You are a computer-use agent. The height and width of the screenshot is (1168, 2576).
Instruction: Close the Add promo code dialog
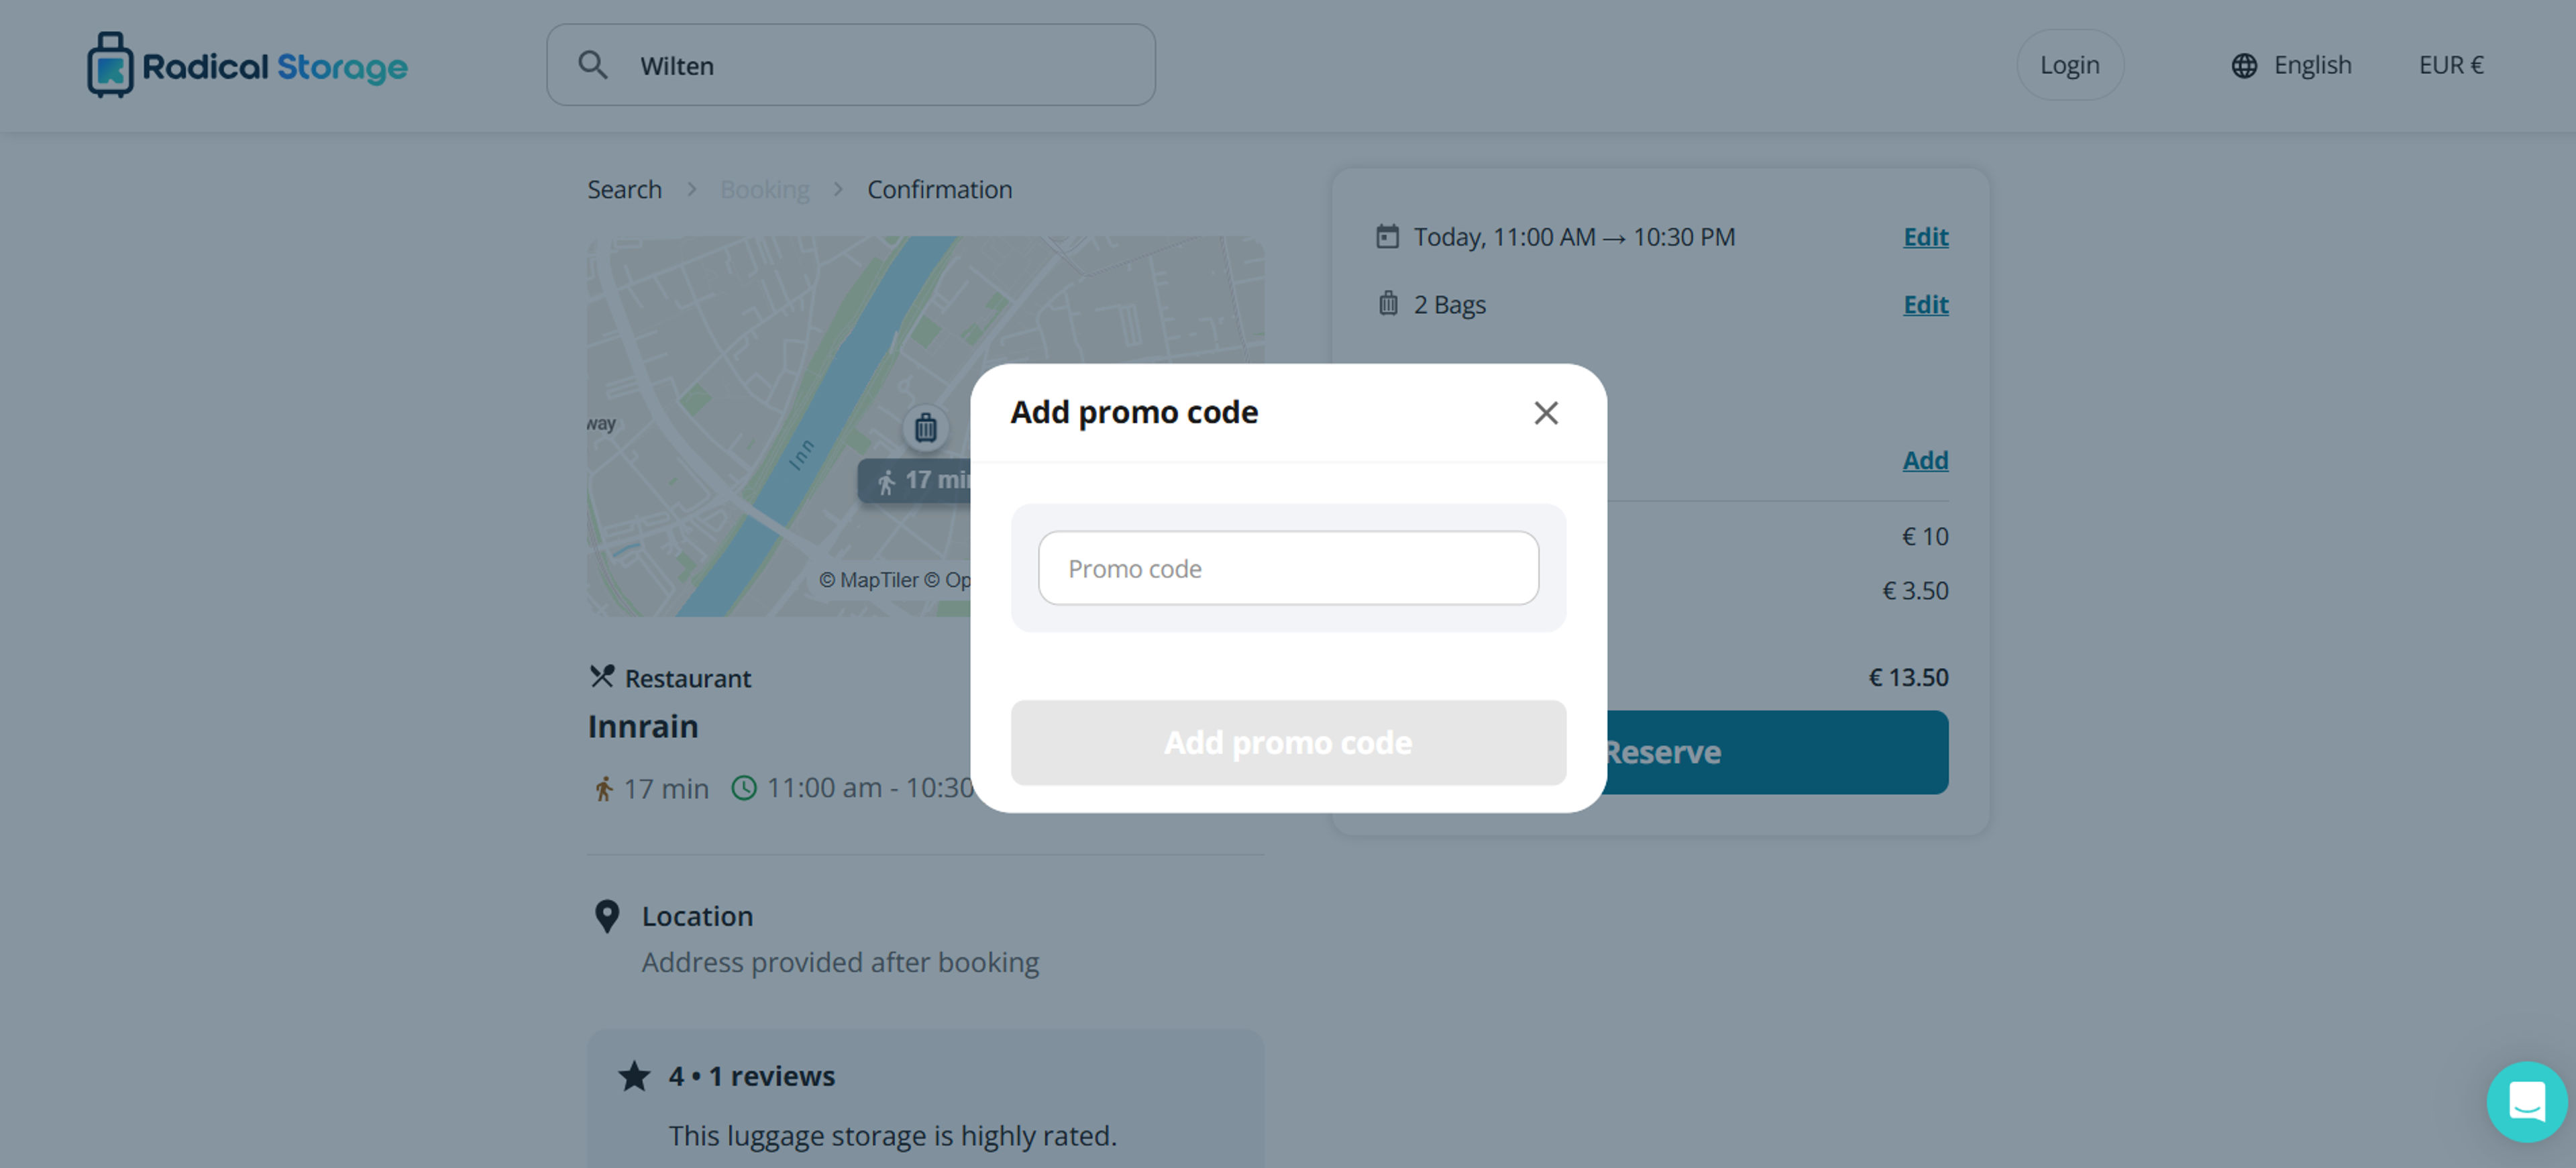click(1546, 413)
